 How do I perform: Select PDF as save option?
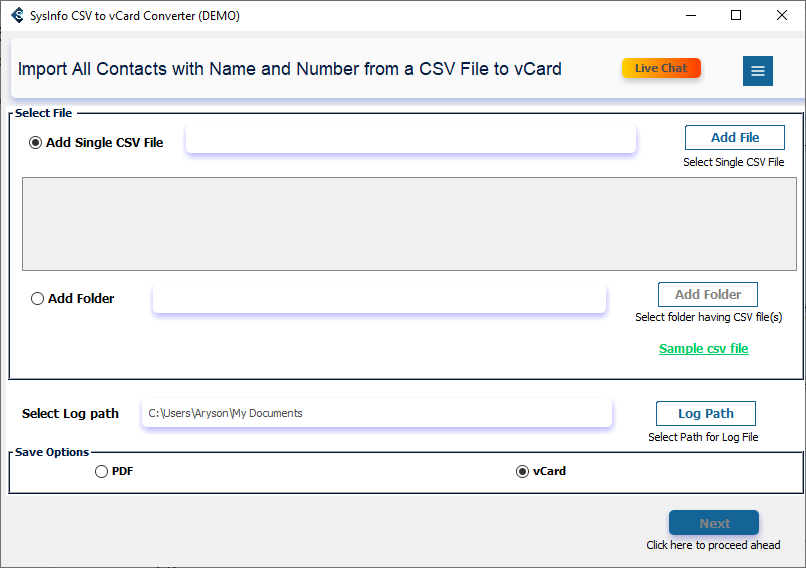tap(101, 471)
